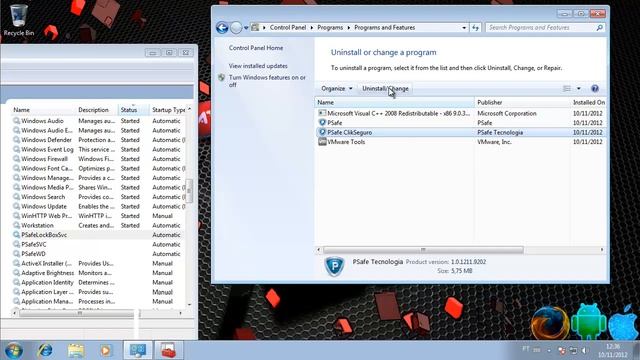Screen dimensions: 640x360
Task: Click the control panel icon in the address bar
Action: point(255,28)
